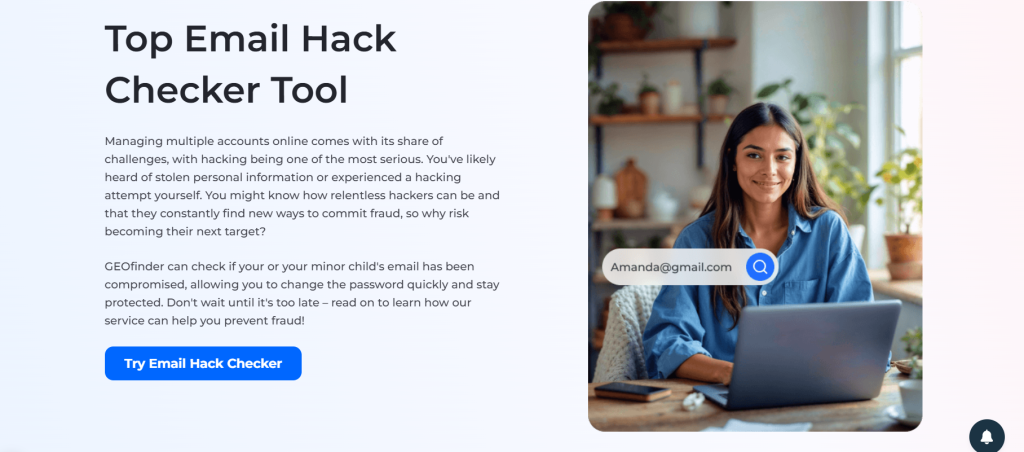Select the GEOfinder word in the paragraph
The height and width of the screenshot is (452, 1024).
click(135, 266)
